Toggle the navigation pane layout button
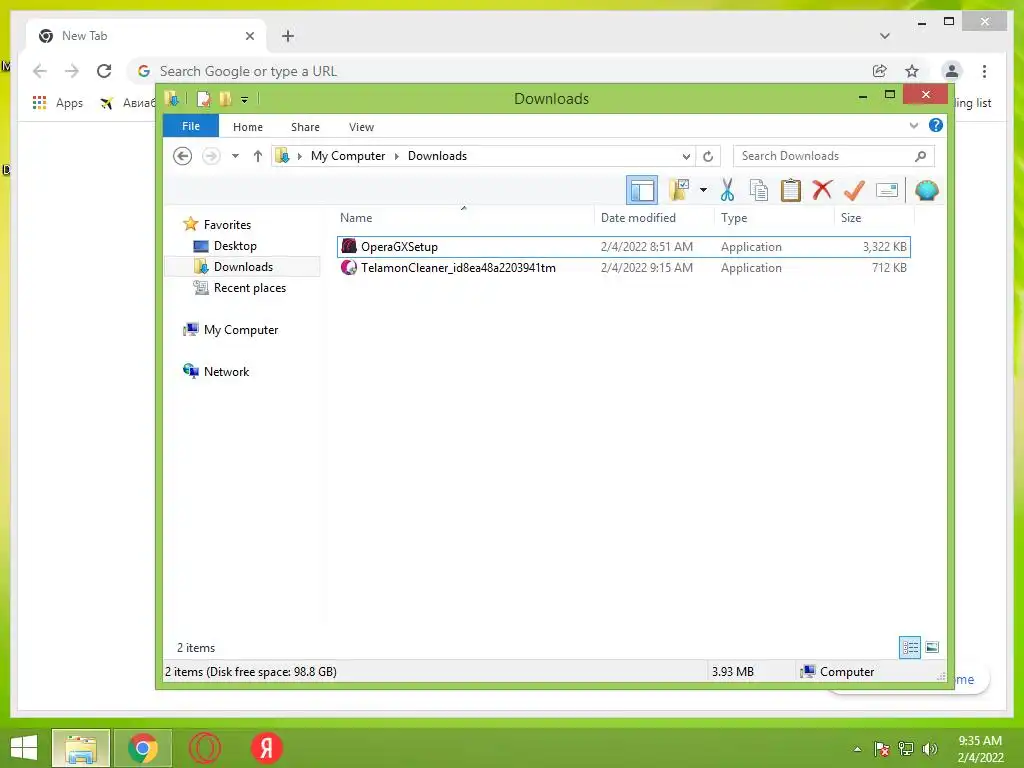This screenshot has height=768, width=1024. tap(641, 191)
